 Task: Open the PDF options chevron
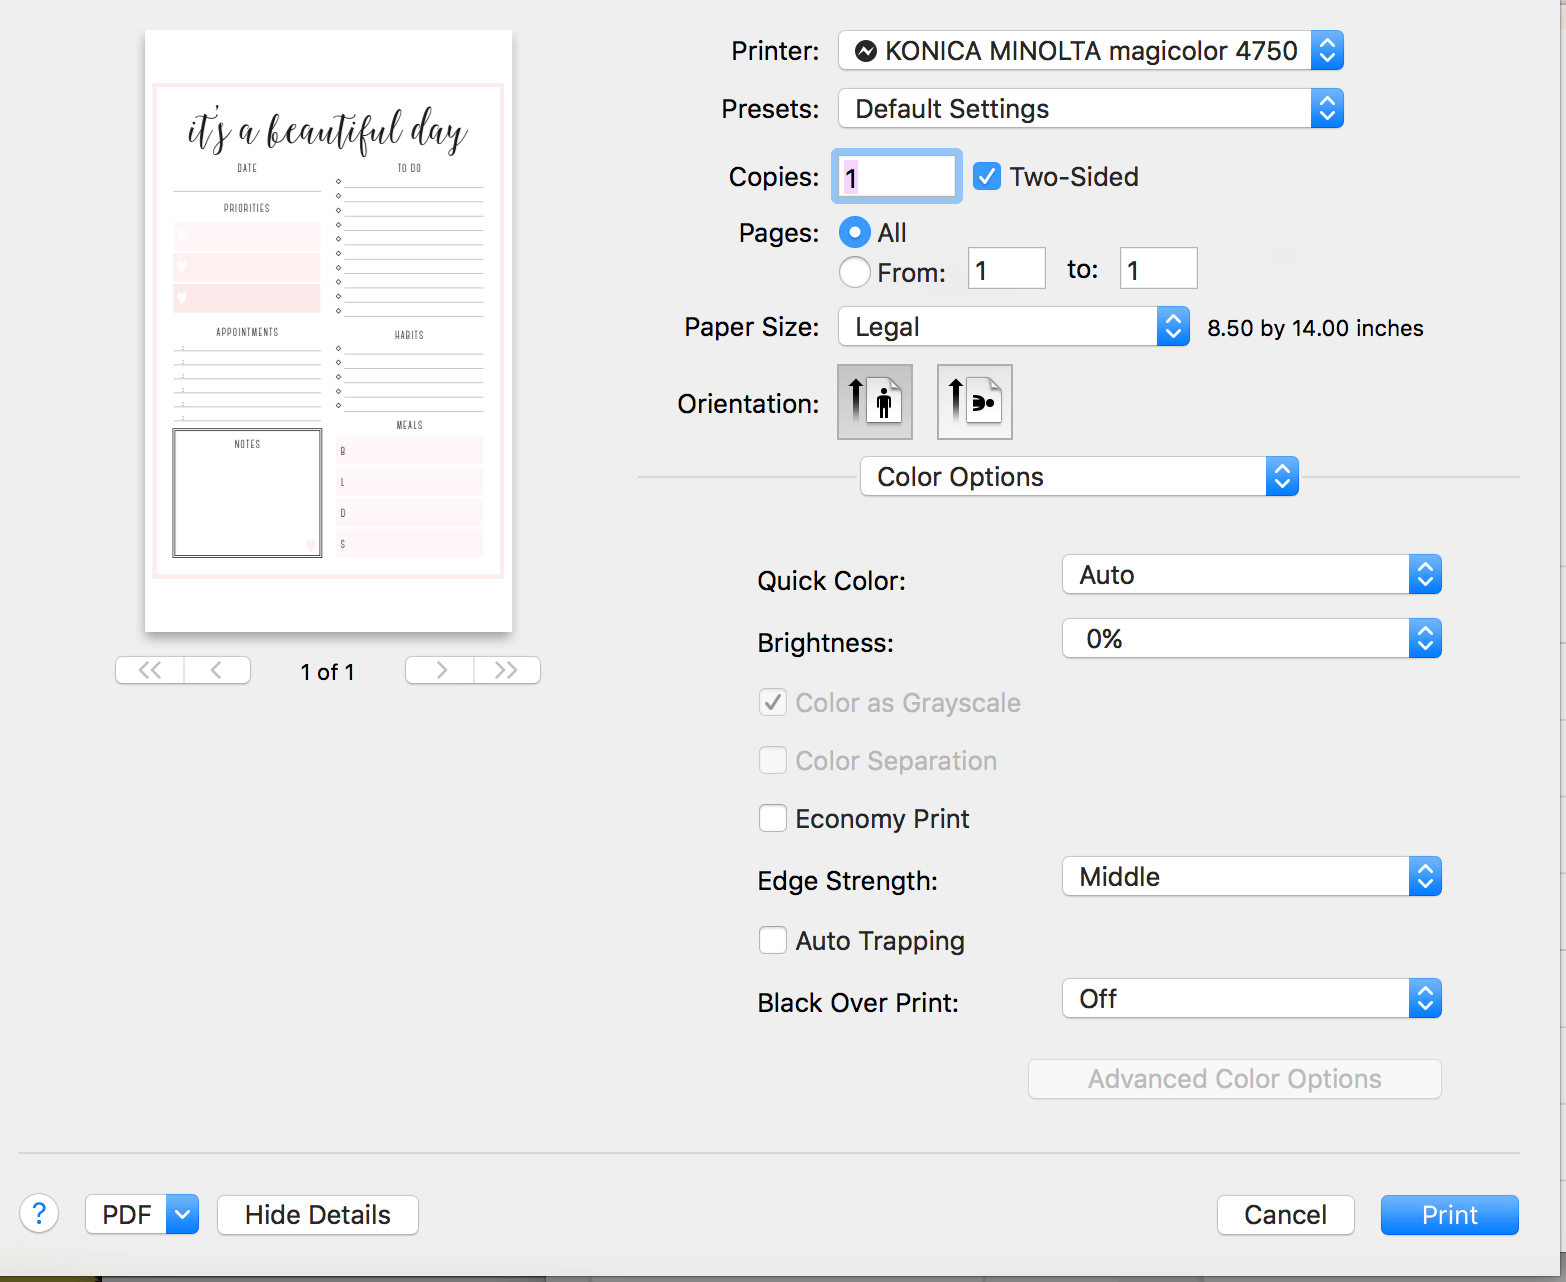tap(180, 1213)
